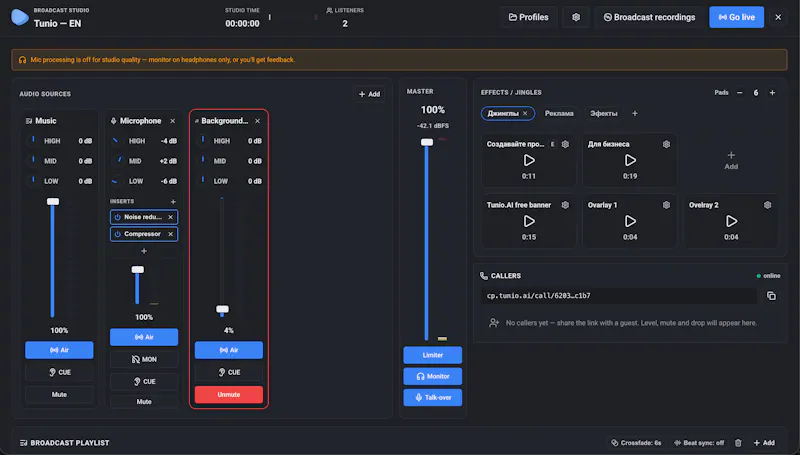Screen dimensions: 800x455
Task: Click Background LOW EQ knob
Action: point(203,181)
